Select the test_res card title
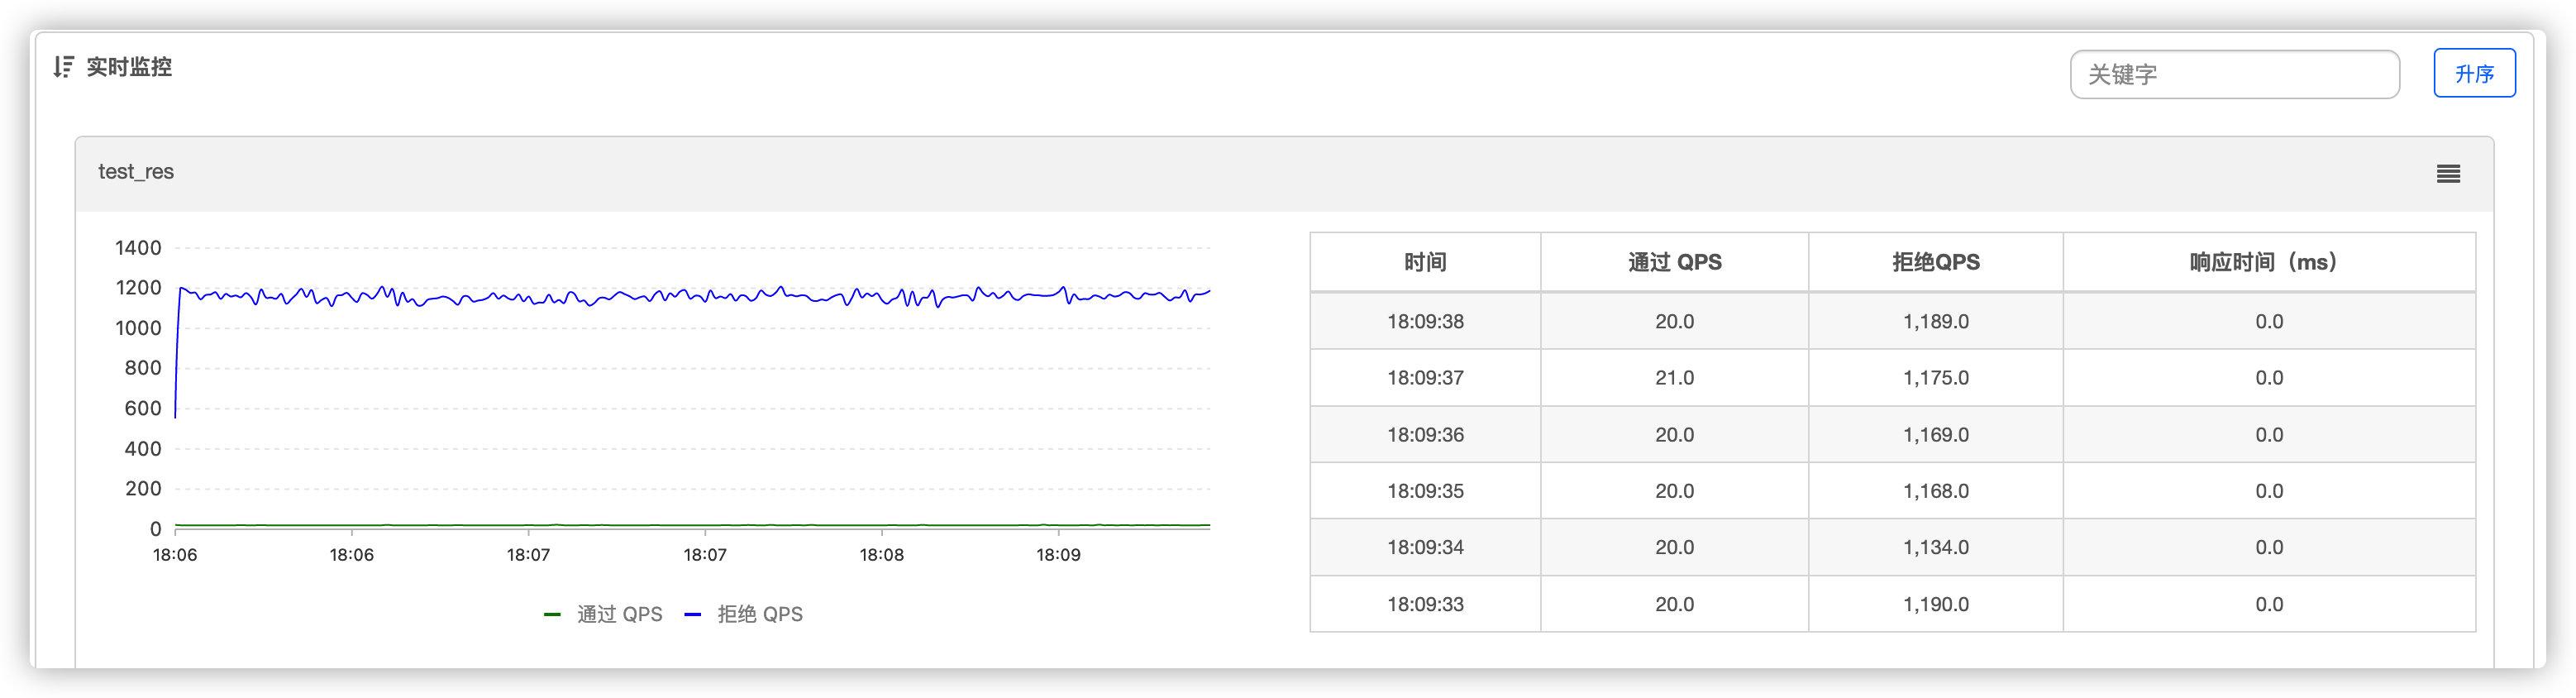The height and width of the screenshot is (698, 2576). (x=136, y=172)
